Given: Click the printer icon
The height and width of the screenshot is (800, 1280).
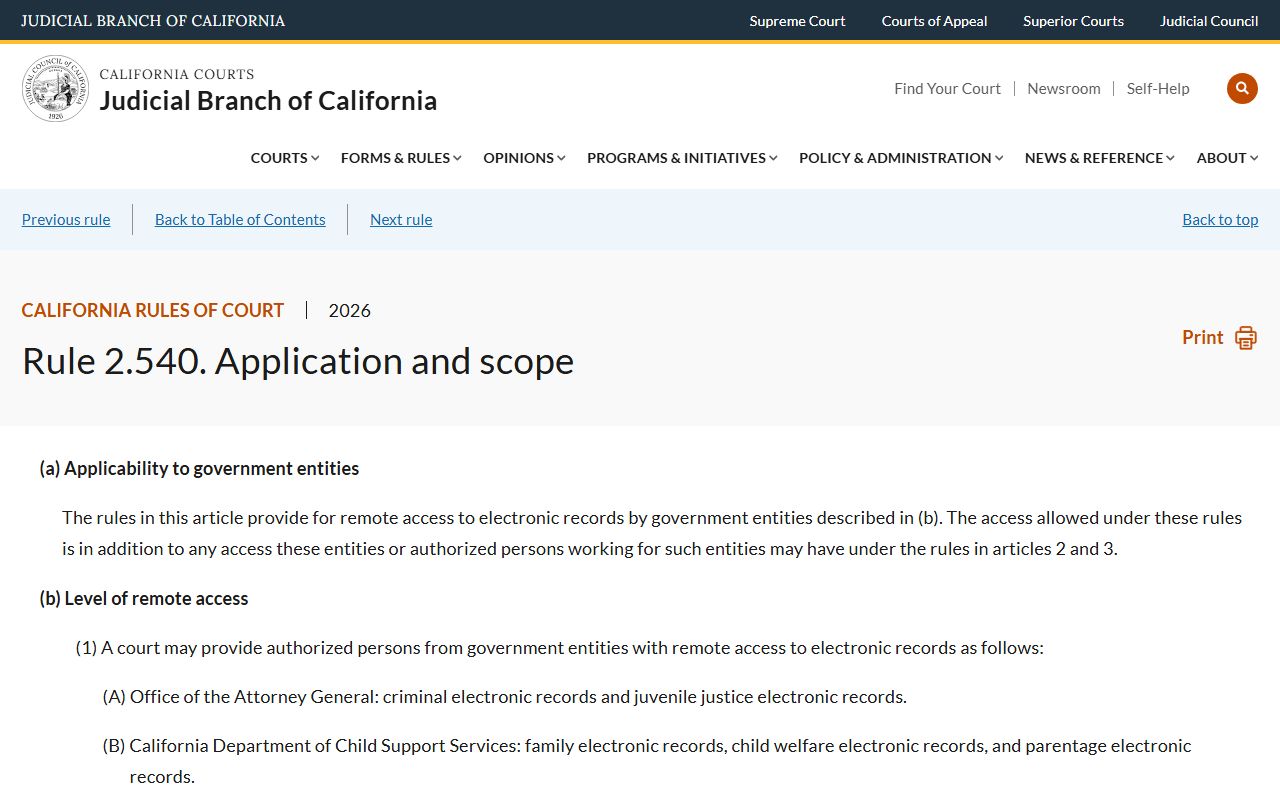Looking at the screenshot, I should 1245,338.
